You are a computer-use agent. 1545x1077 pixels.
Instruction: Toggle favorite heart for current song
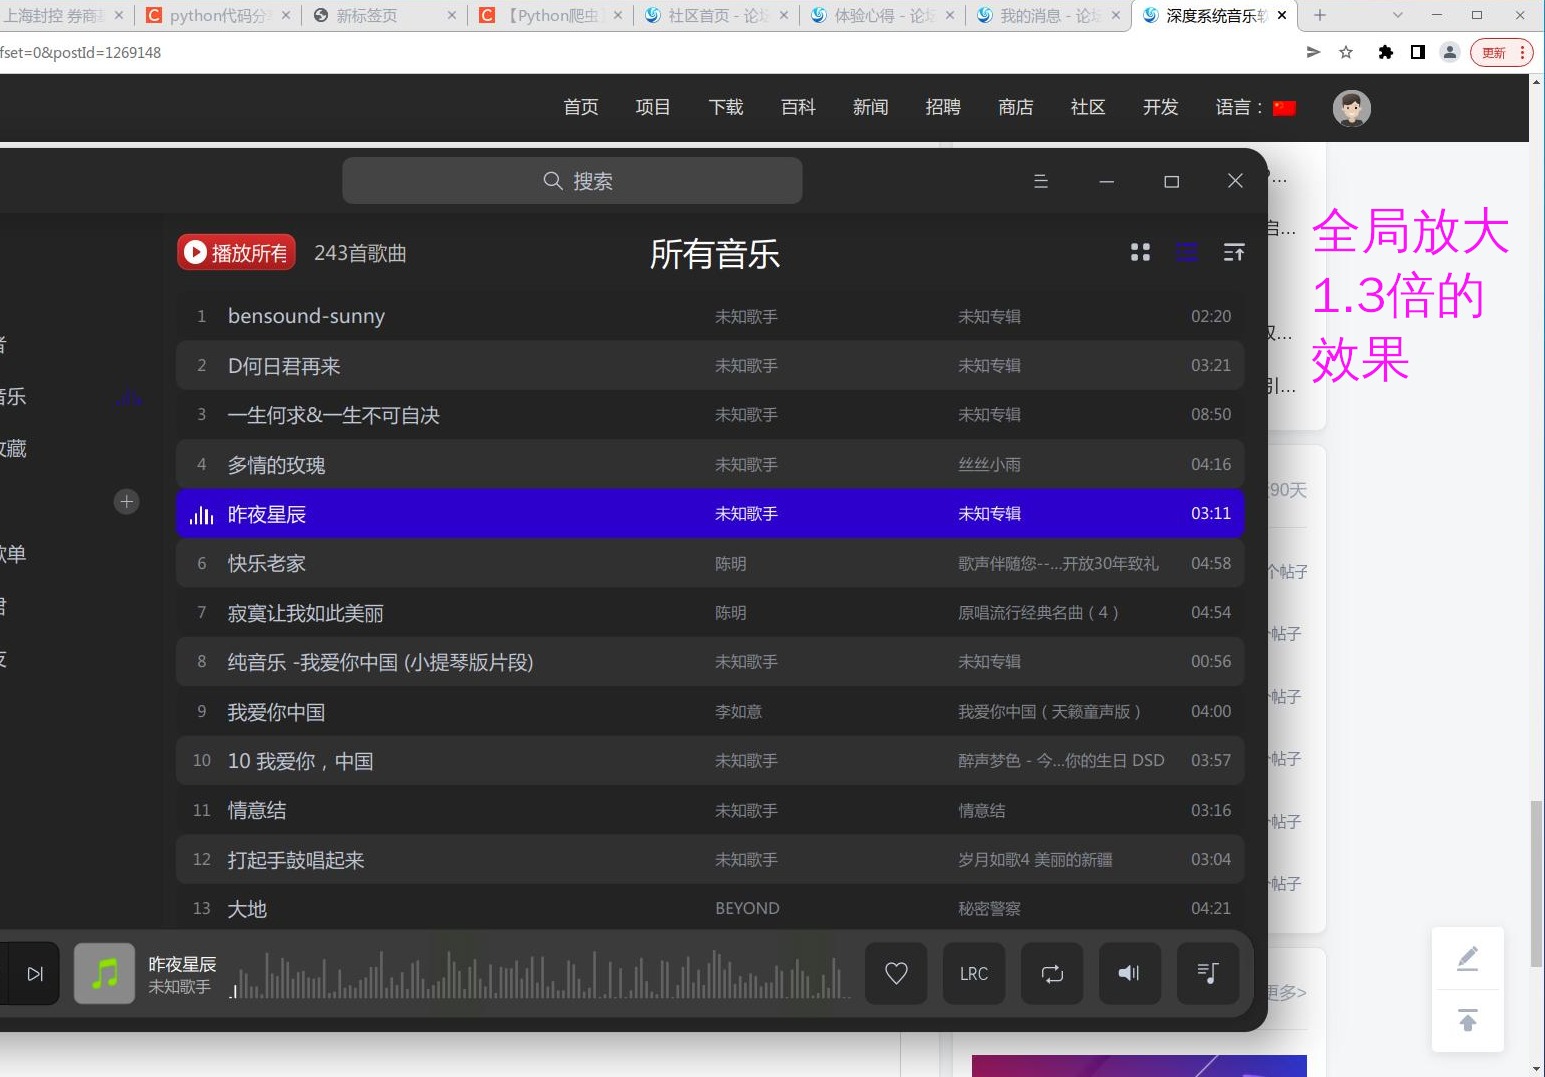[895, 973]
